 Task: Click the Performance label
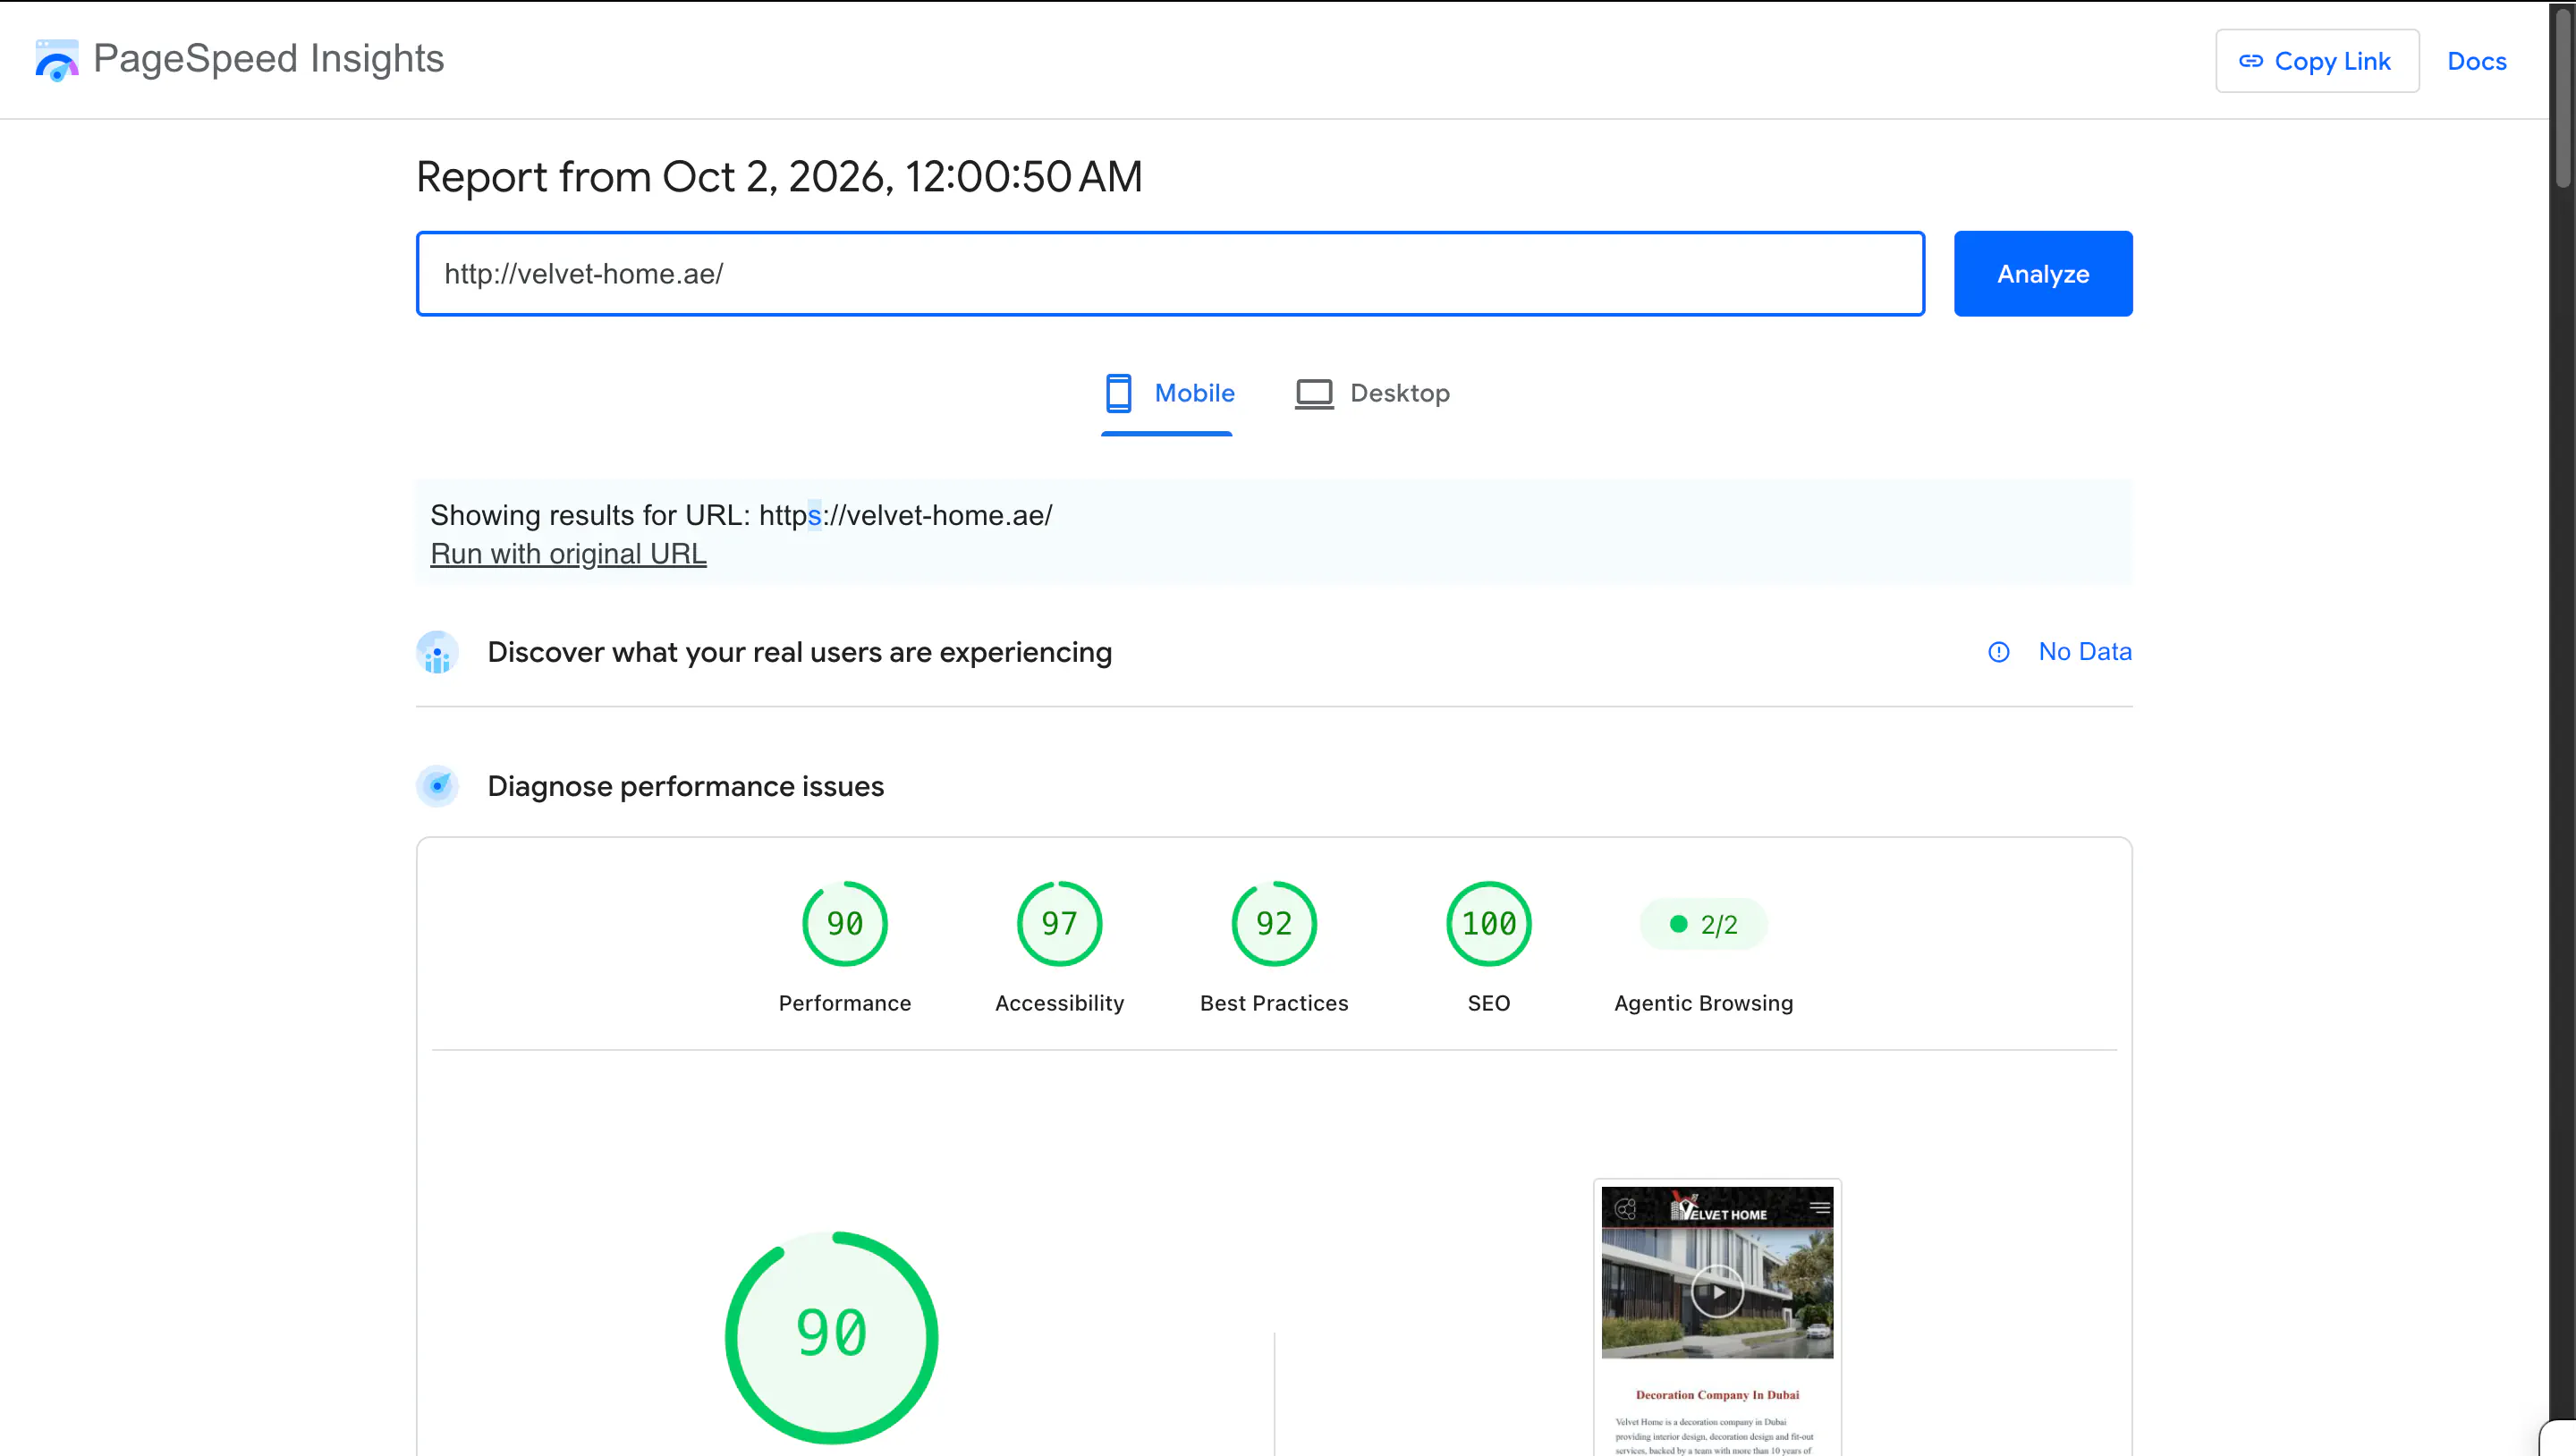tap(844, 1003)
